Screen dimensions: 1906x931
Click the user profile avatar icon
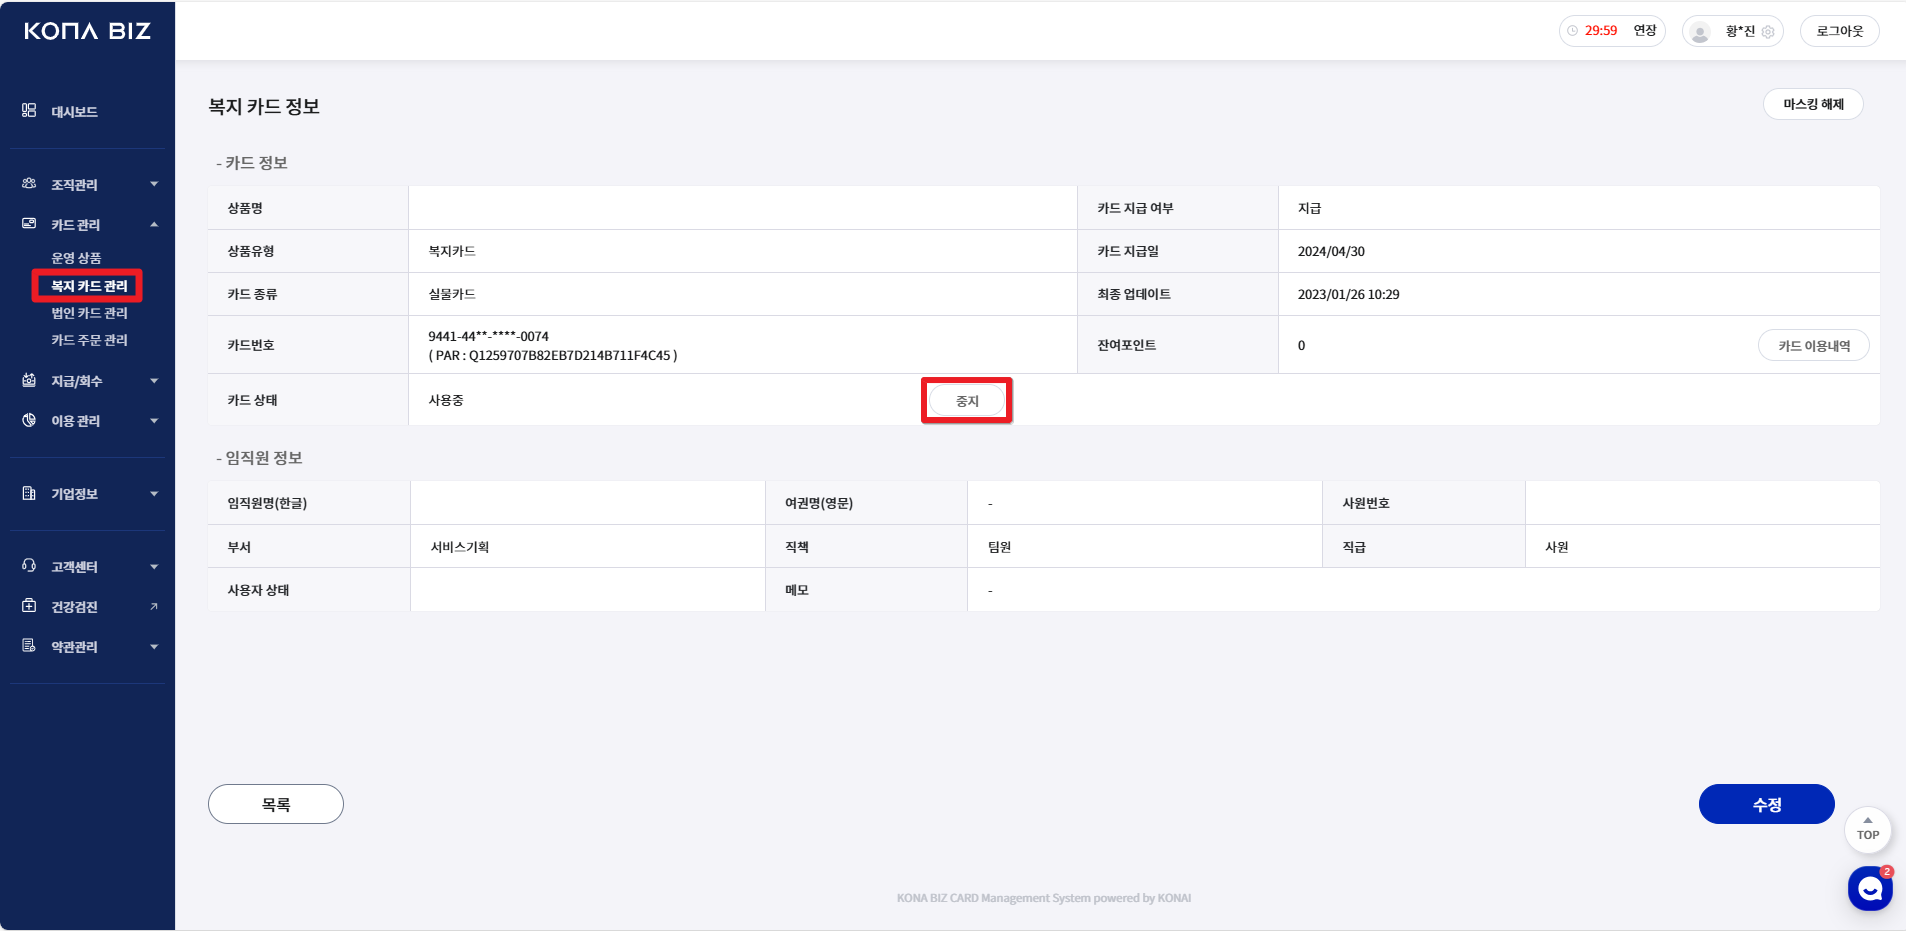[x=1700, y=32]
